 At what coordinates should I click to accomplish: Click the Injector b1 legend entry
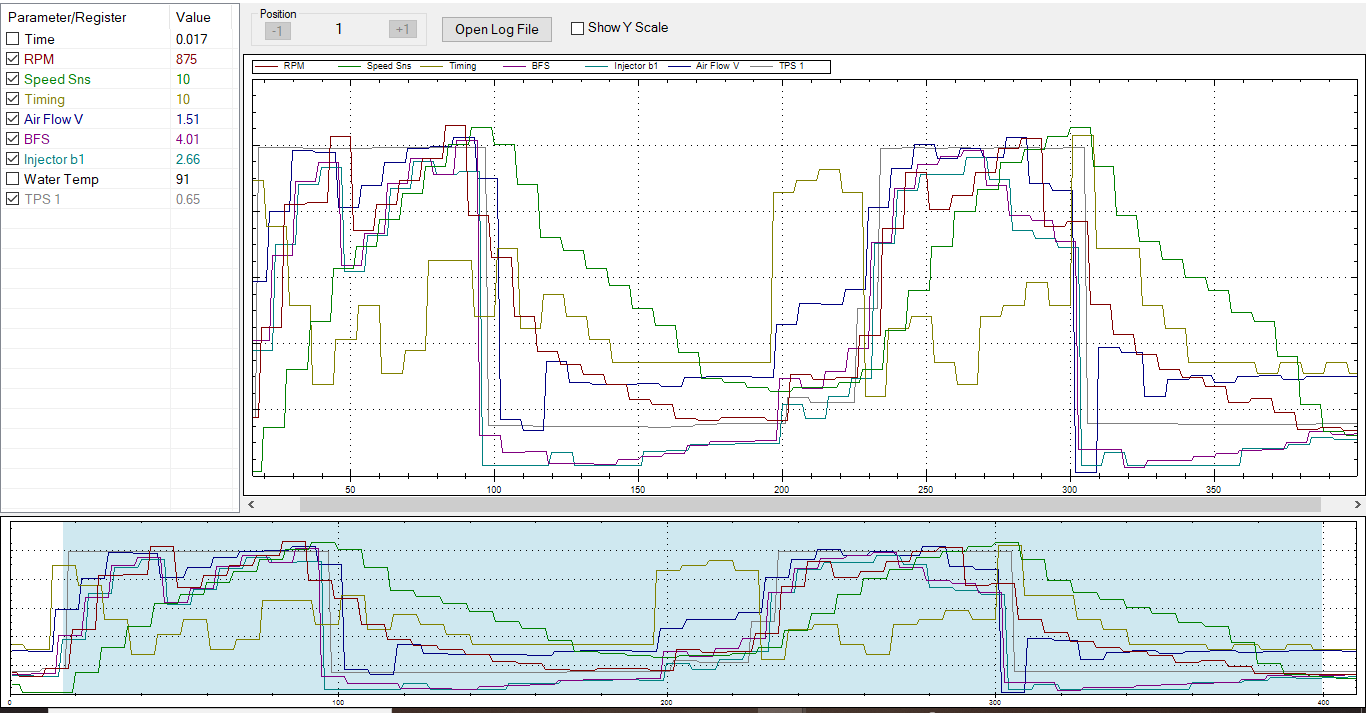(636, 66)
